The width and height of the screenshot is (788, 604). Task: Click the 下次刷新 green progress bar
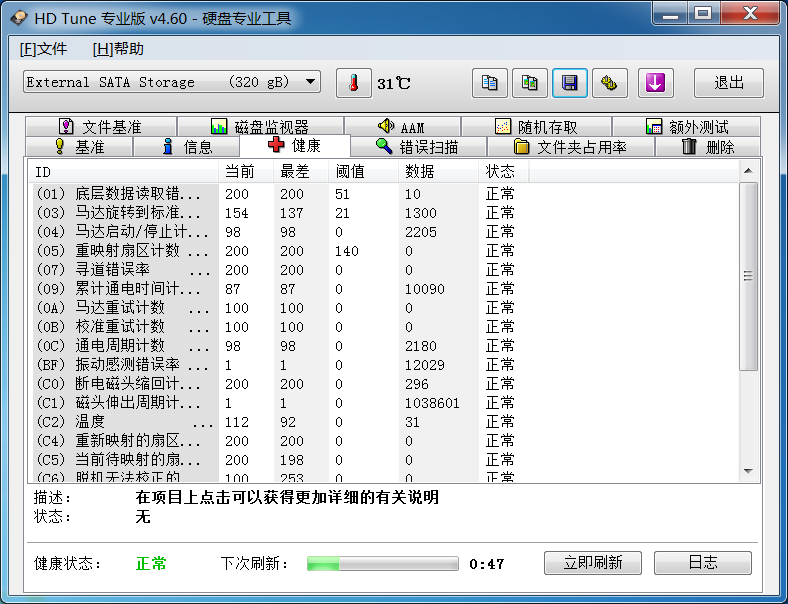pos(382,564)
